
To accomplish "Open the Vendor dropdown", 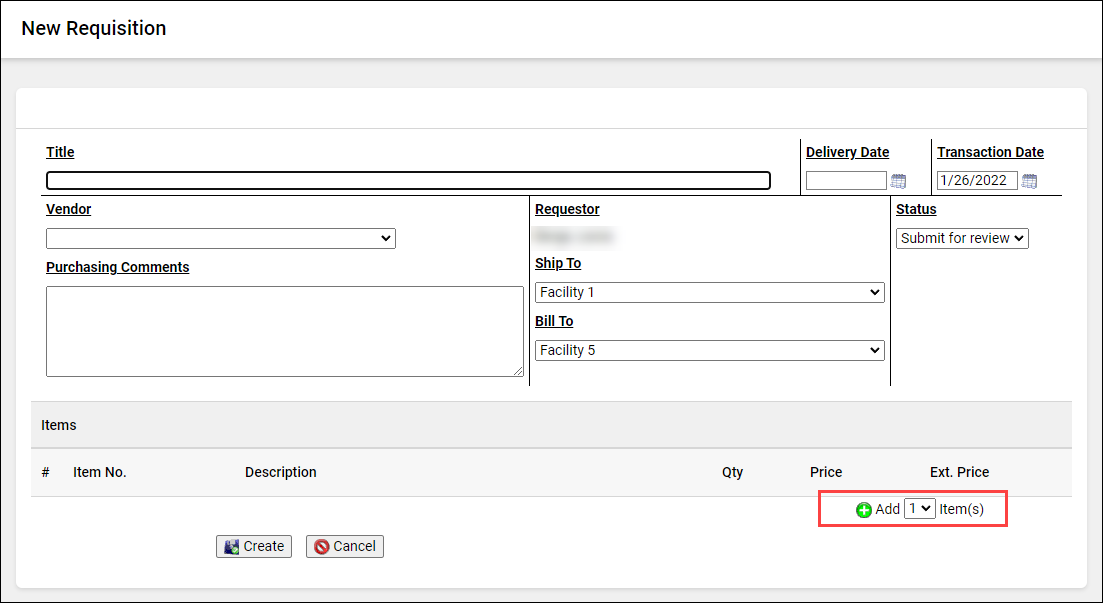I will (x=220, y=238).
